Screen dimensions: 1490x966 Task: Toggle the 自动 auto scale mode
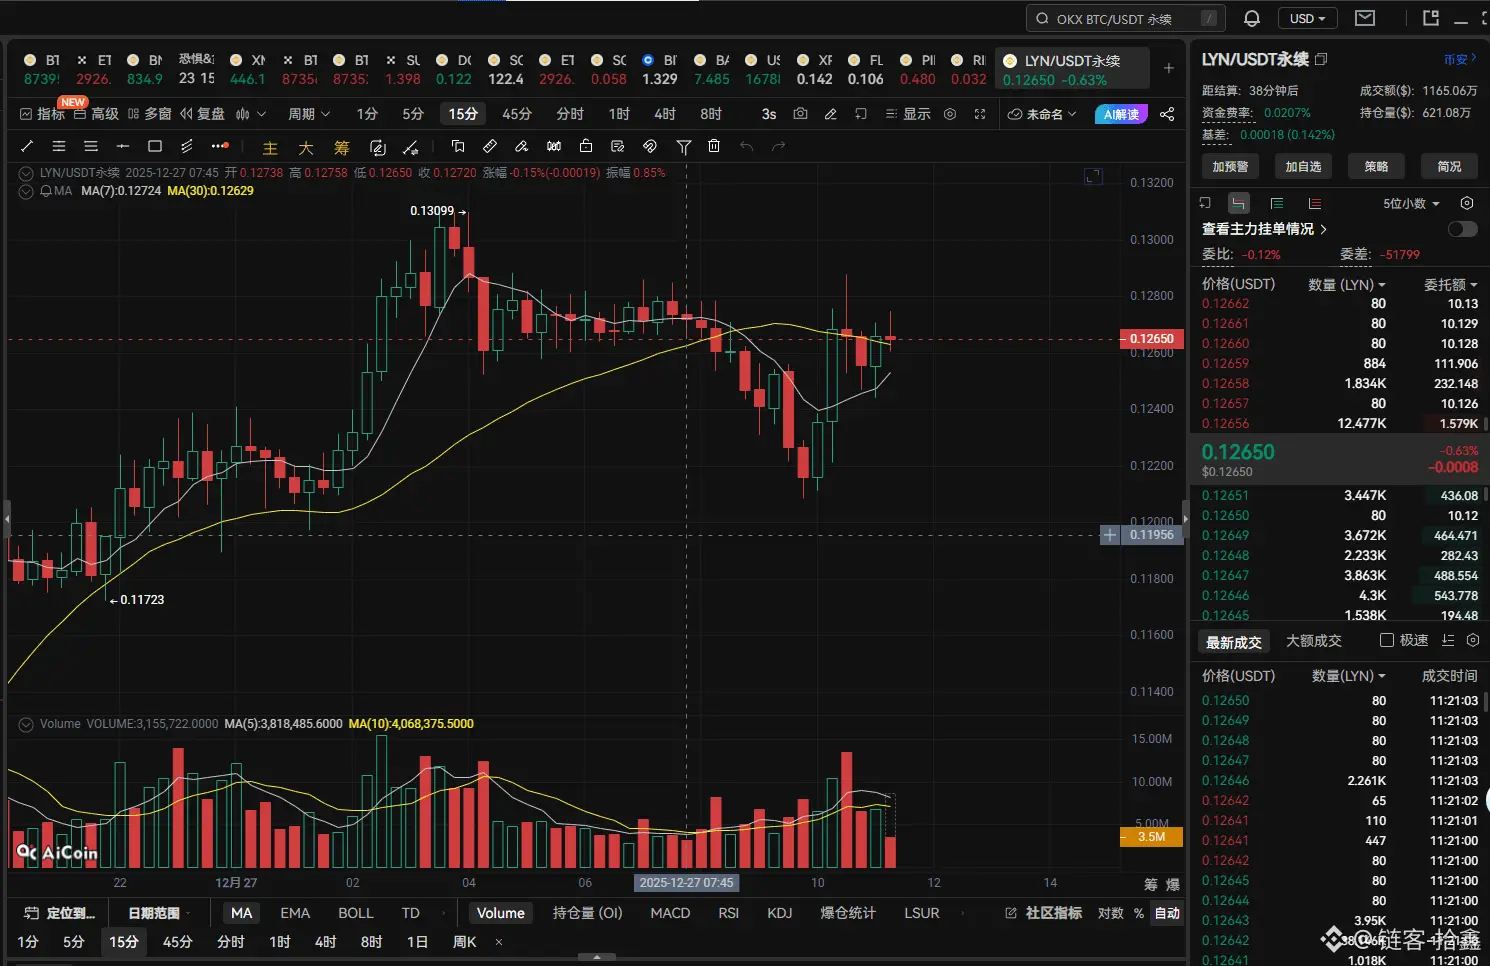point(1167,913)
